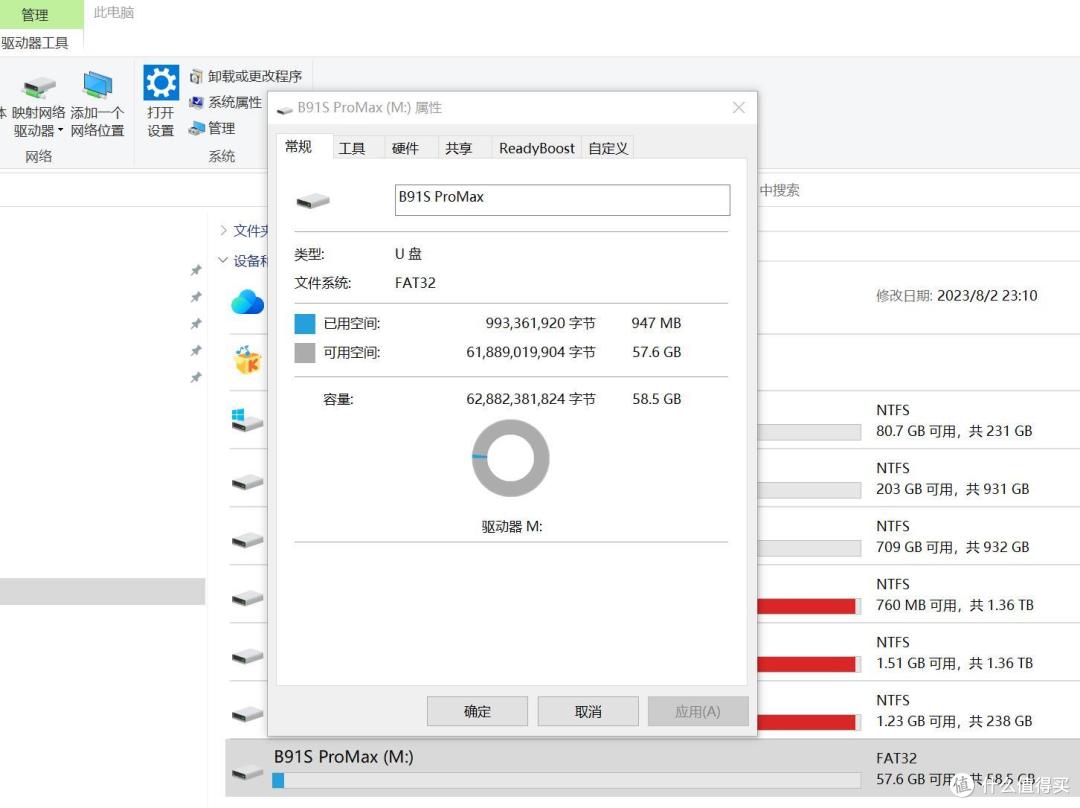Click the blue used space color swatch
Screen dimensions: 1080x808
pyautogui.click(x=304, y=323)
